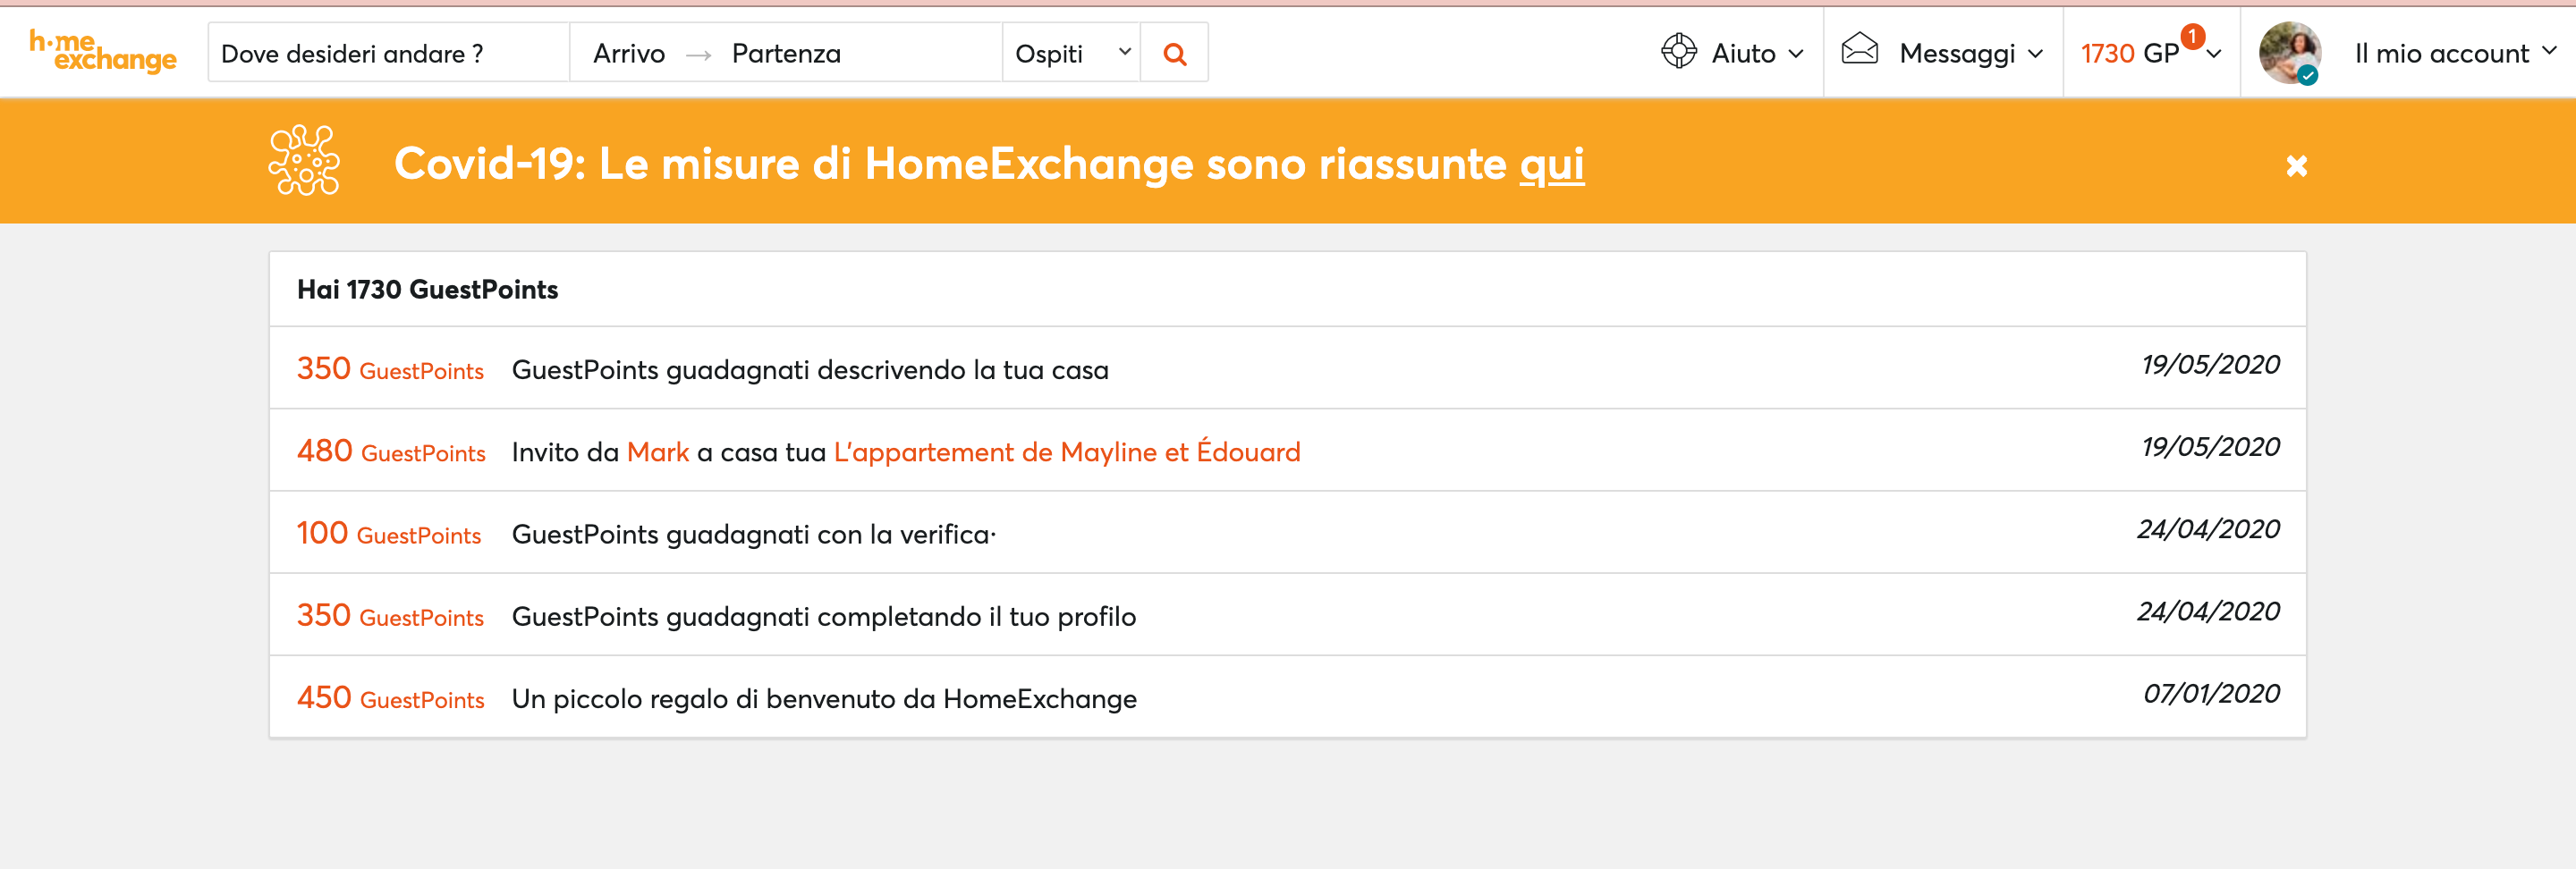2576x869 pixels.
Task: Dismiss the Covid-19 orange banner
Action: [x=2297, y=165]
